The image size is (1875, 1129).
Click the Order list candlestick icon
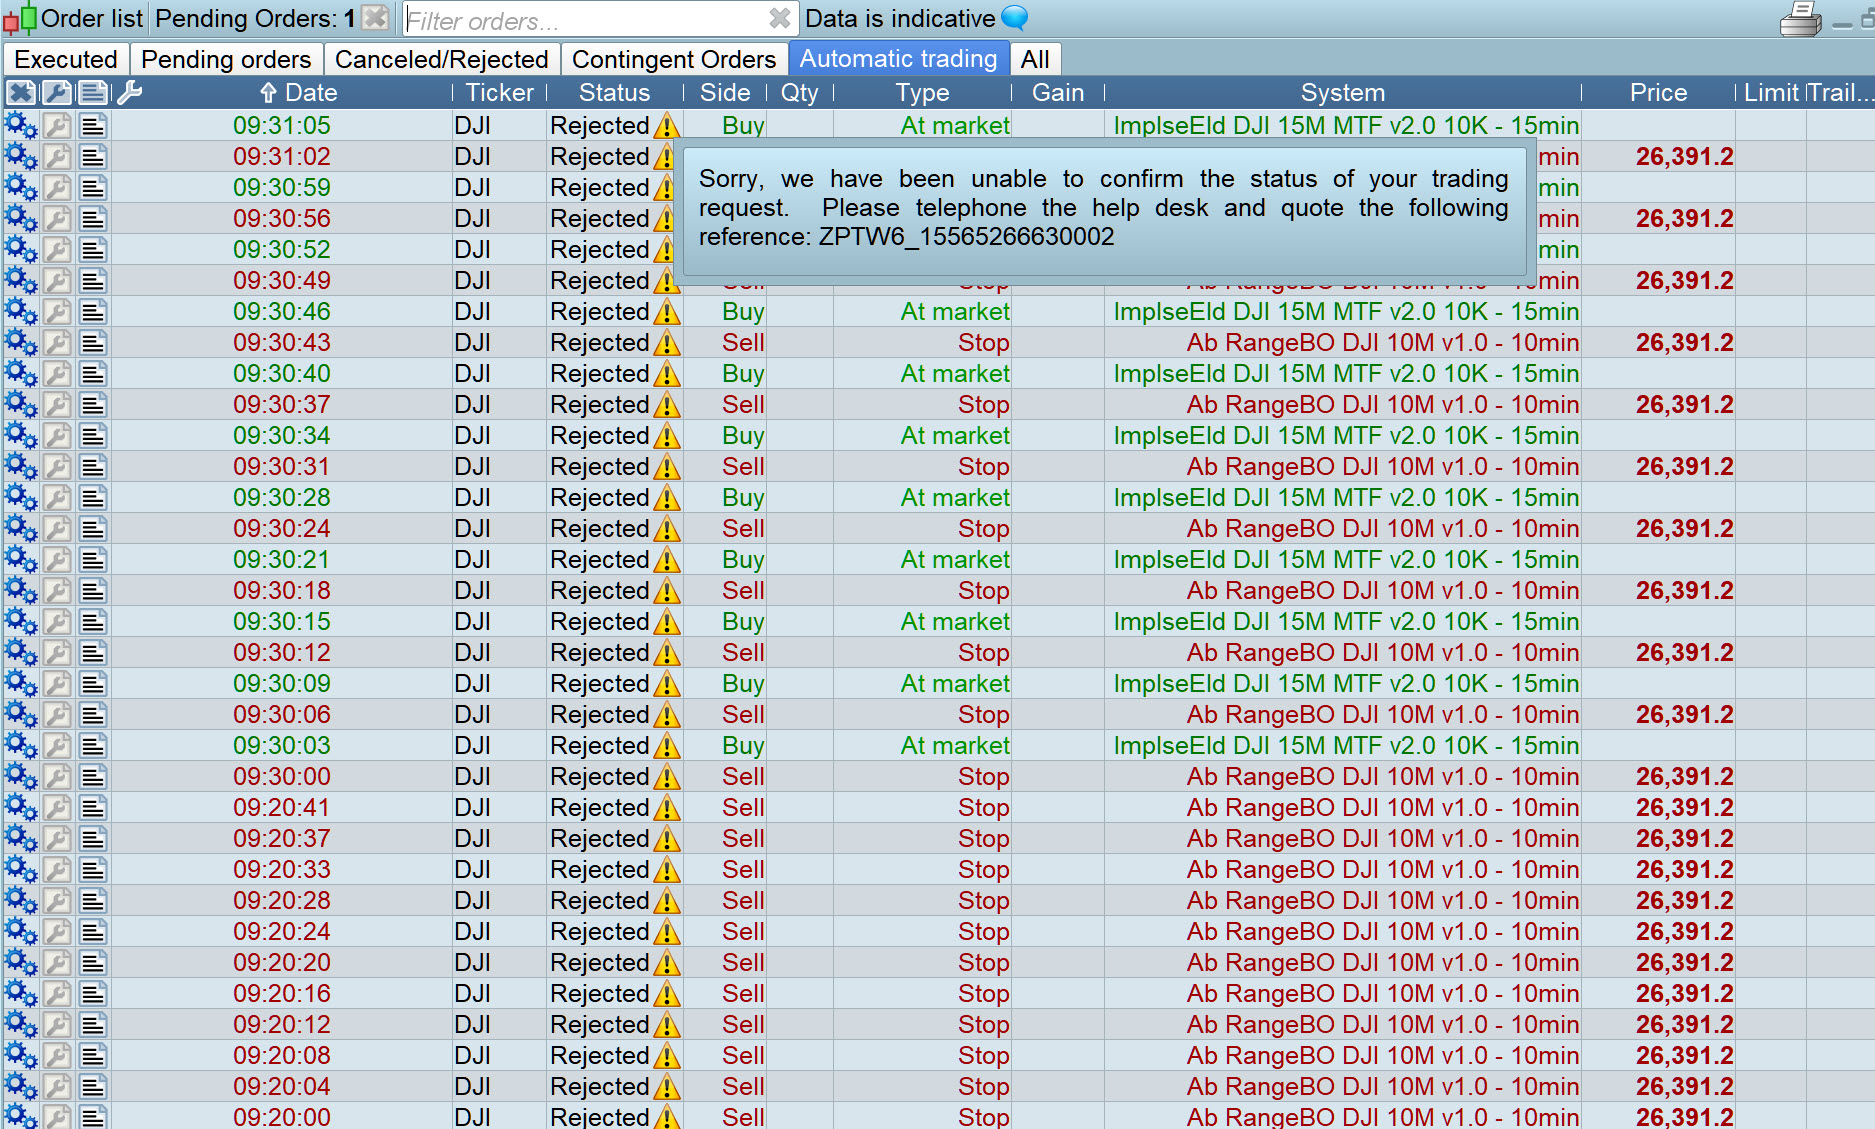coord(20,19)
